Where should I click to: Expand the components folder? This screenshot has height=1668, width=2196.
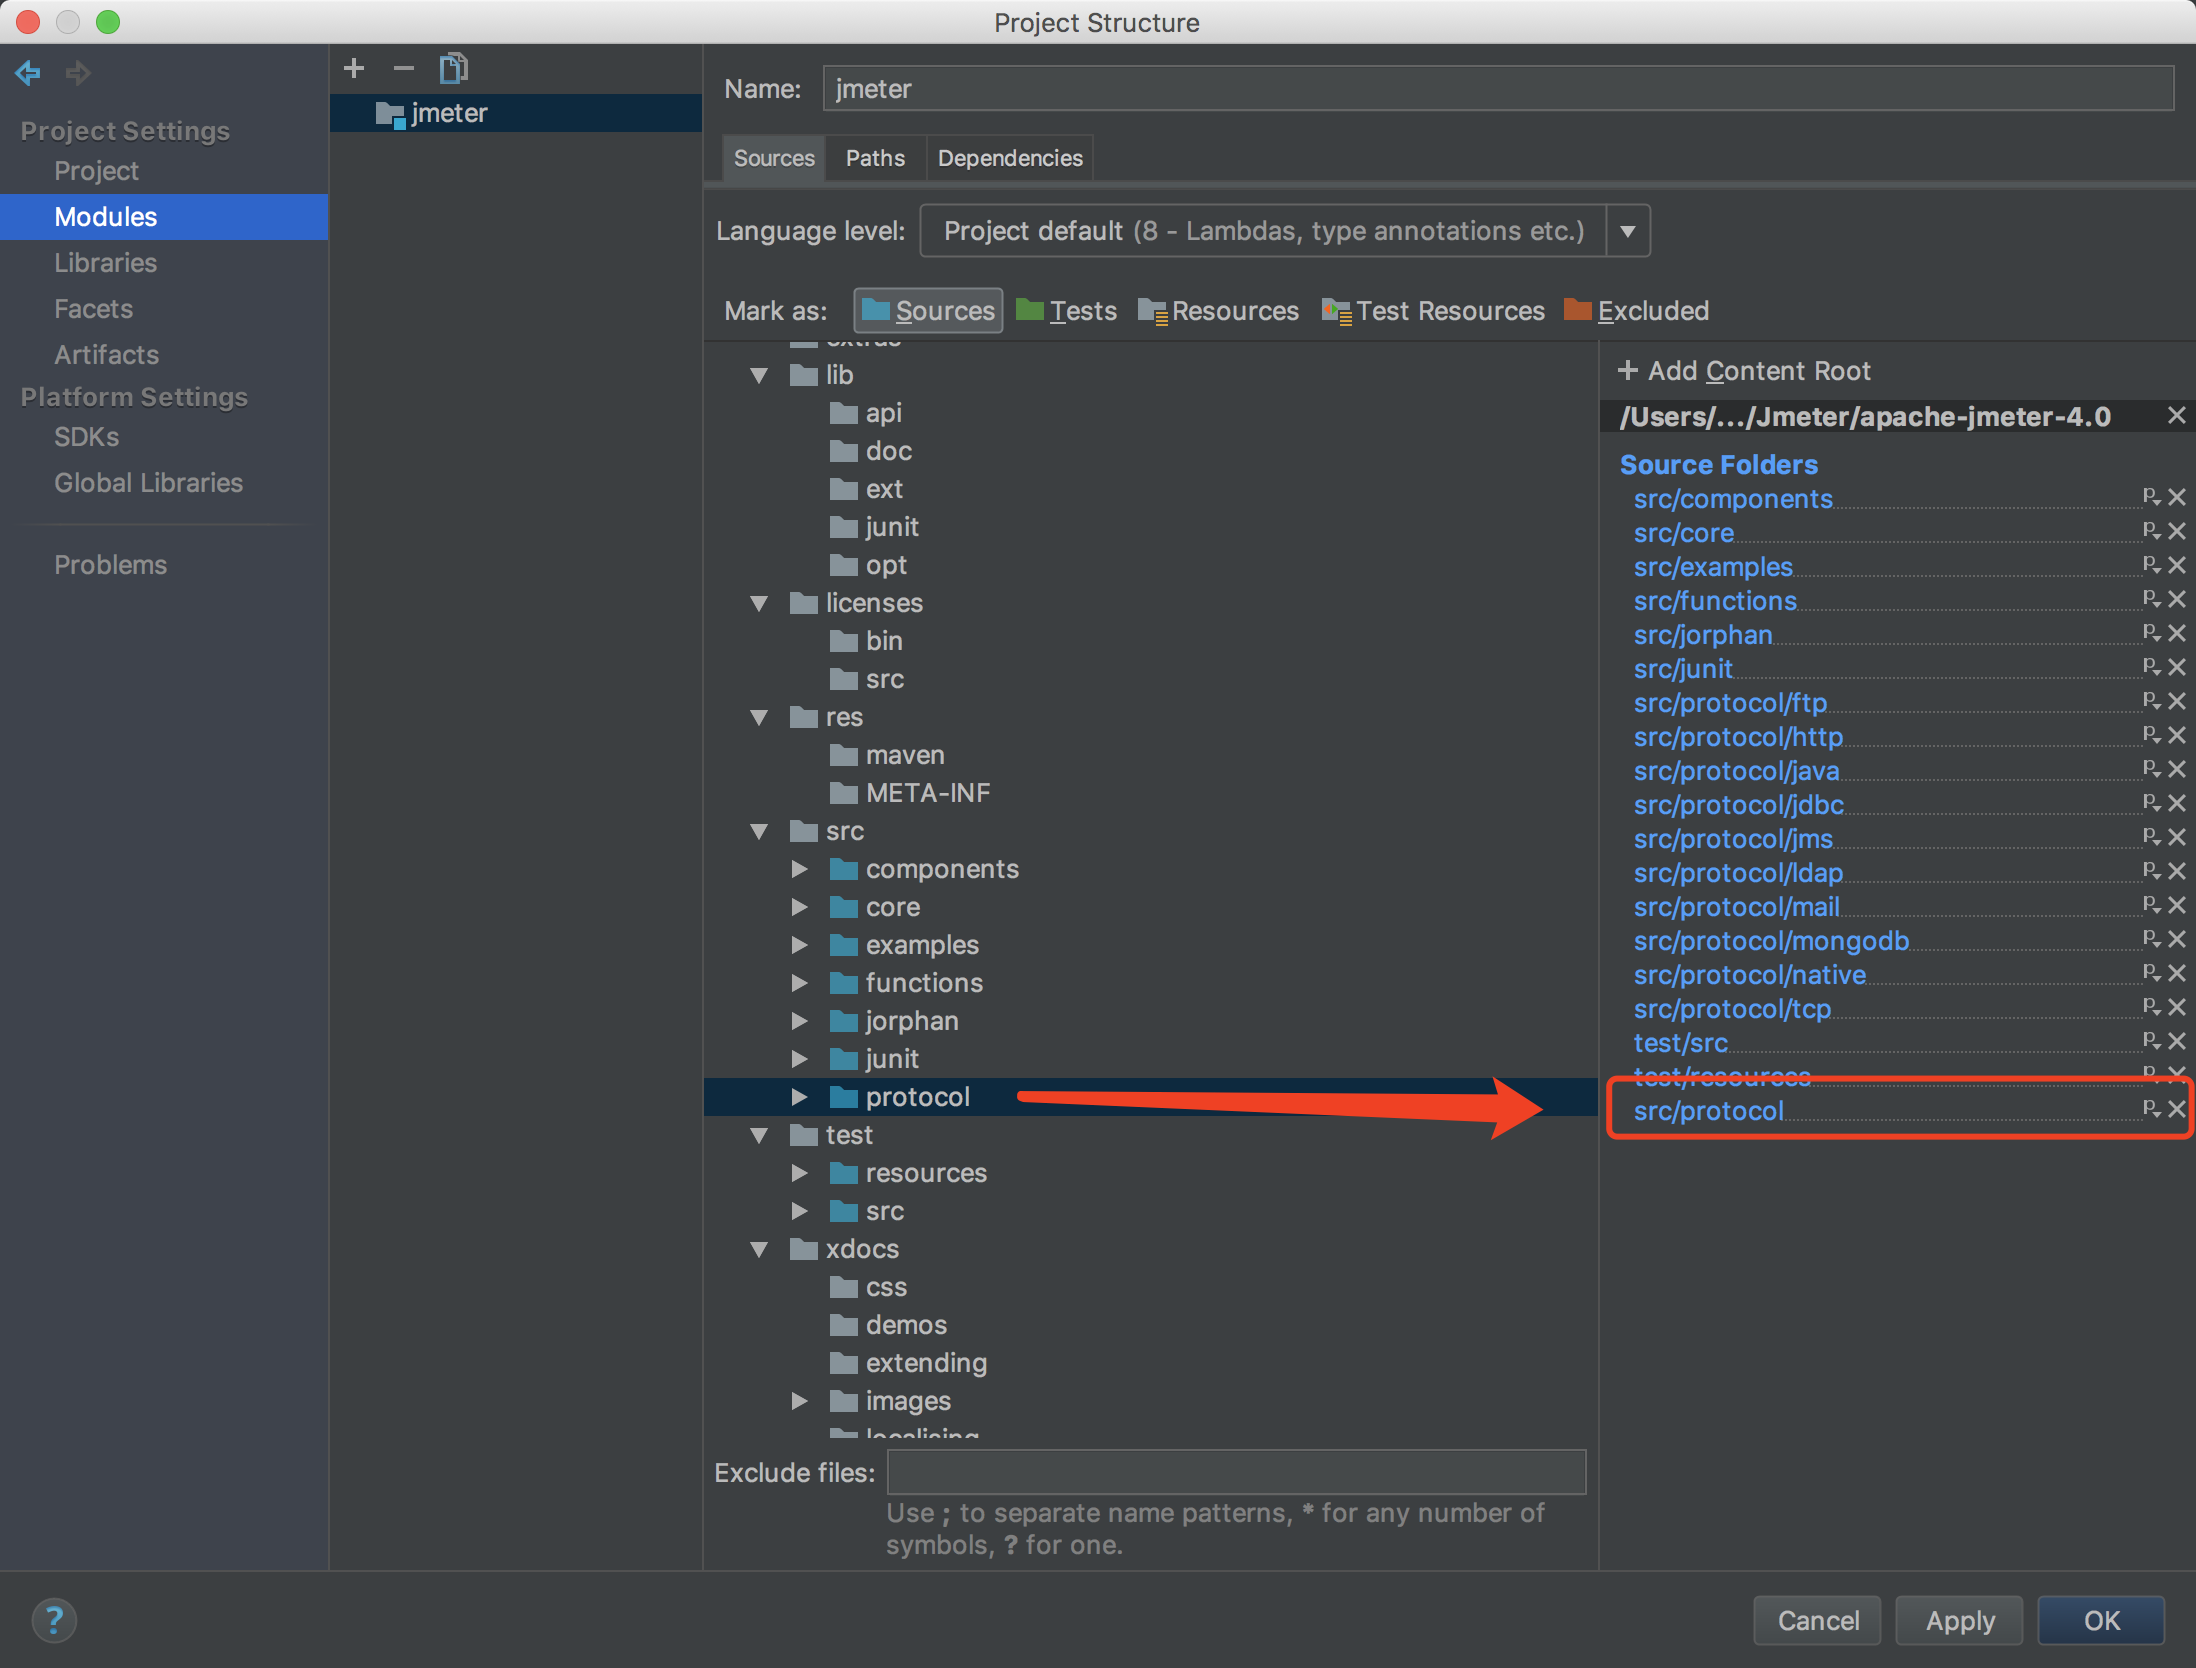(799, 869)
